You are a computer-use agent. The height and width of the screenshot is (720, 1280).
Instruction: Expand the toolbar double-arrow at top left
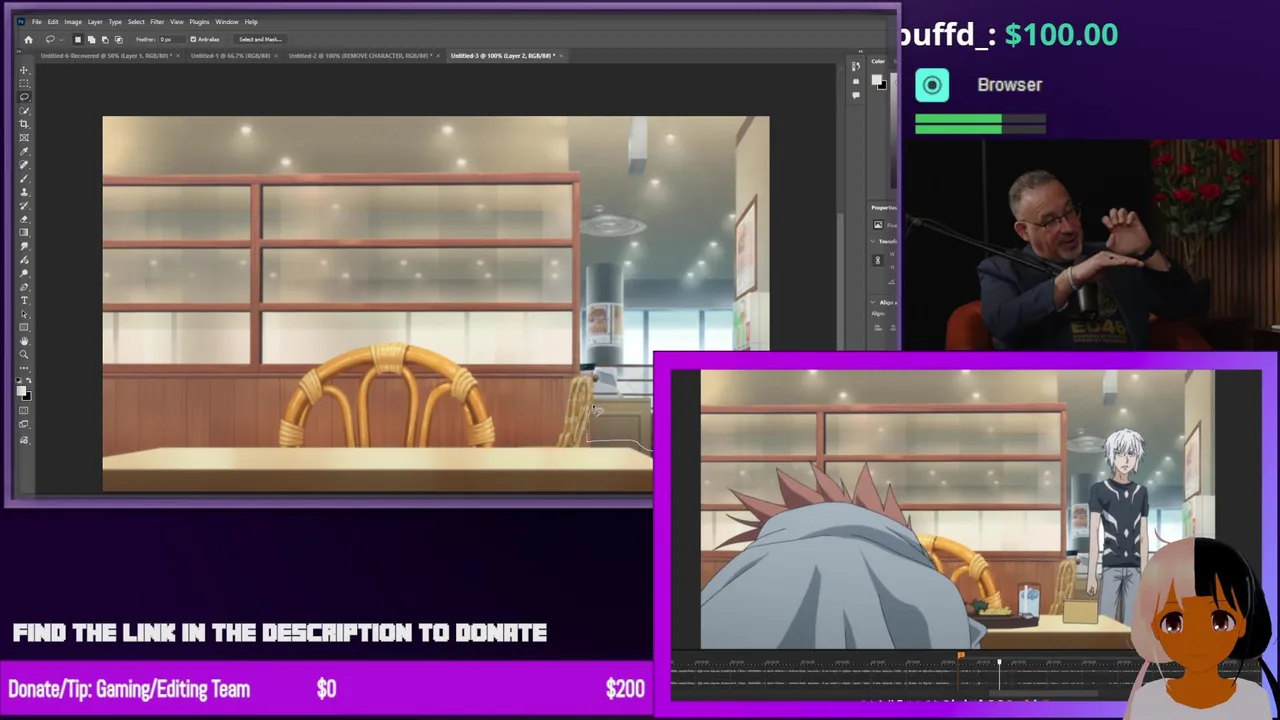(x=19, y=51)
